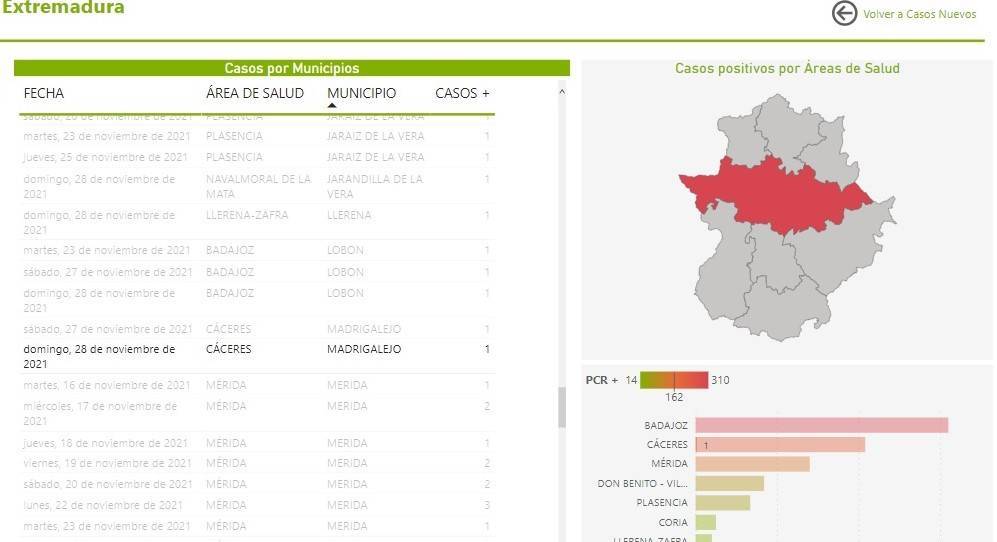Sort by CASOS + column header

(462, 93)
